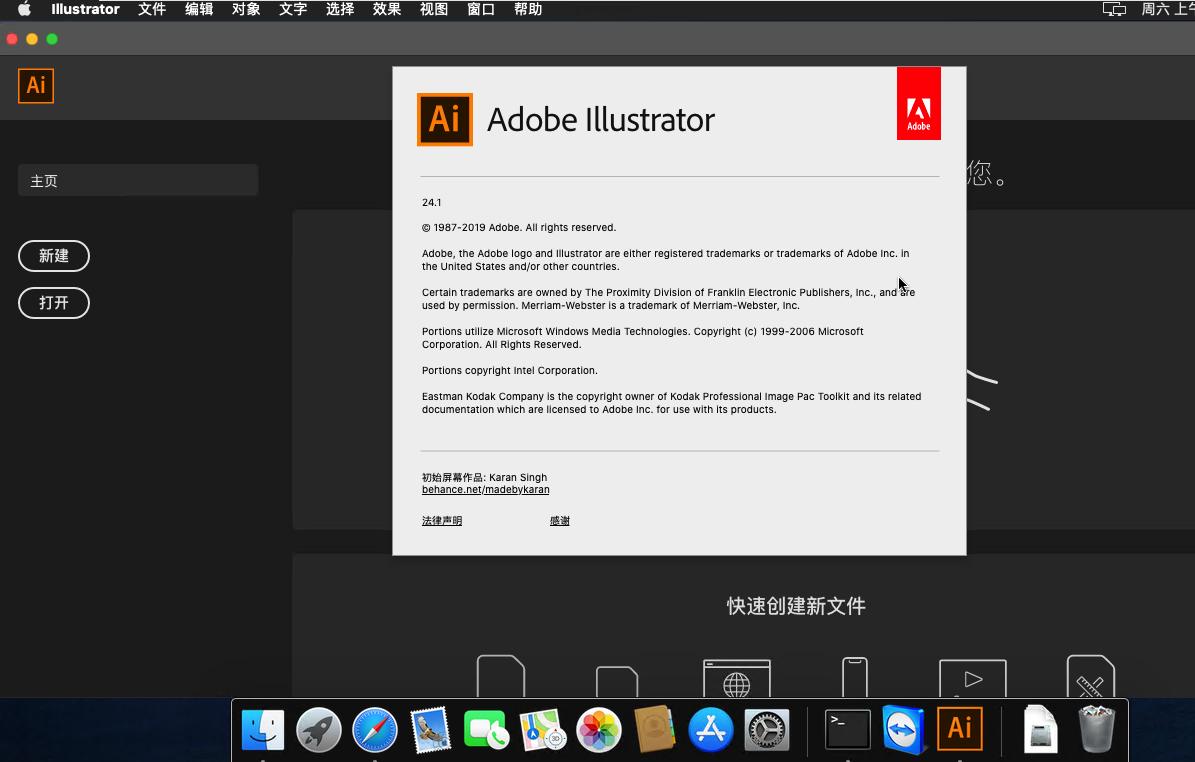Image resolution: width=1195 pixels, height=762 pixels.
Task: Open the 文字 menu
Action: click(x=293, y=9)
